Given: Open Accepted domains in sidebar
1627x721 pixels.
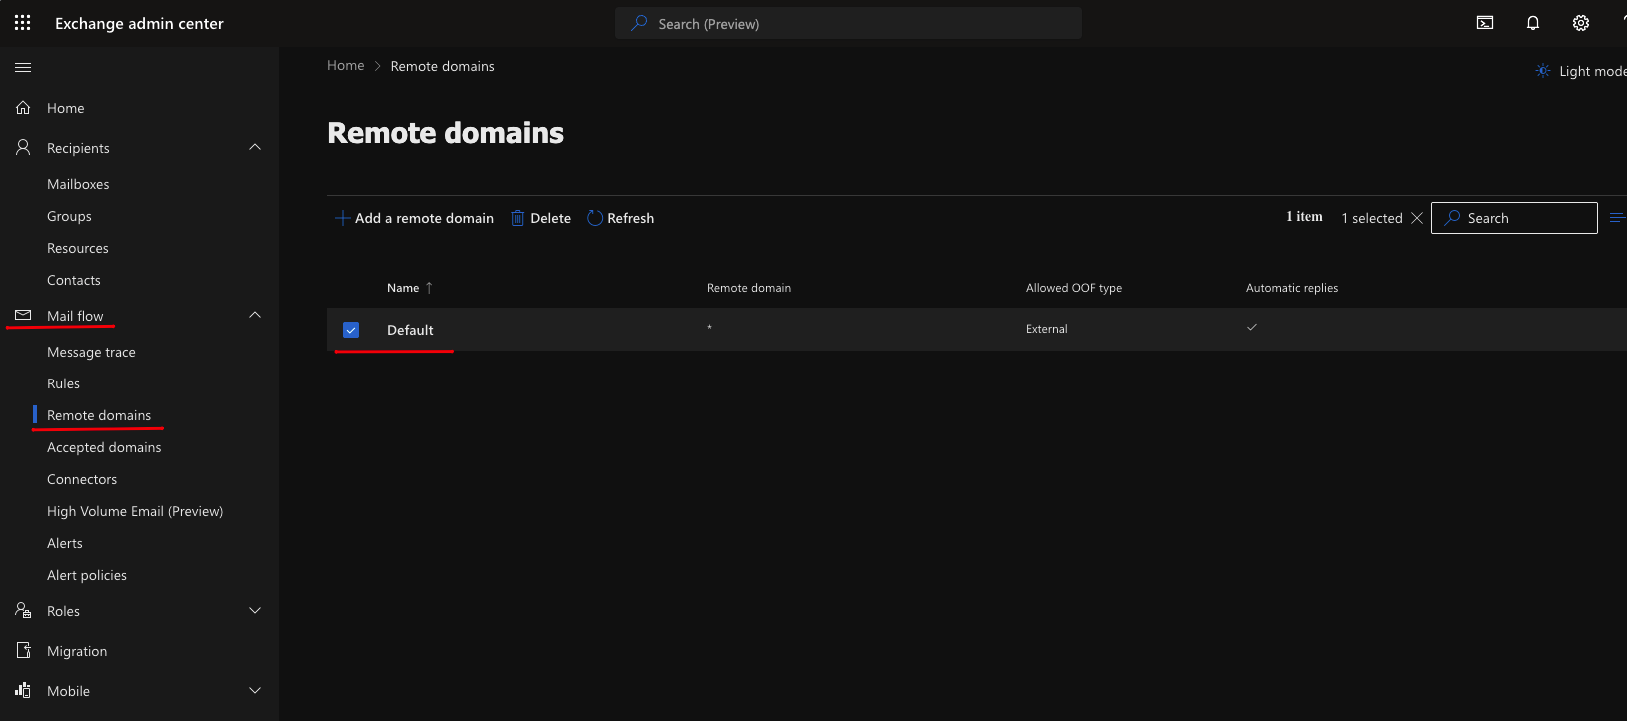Looking at the screenshot, I should pos(104,447).
